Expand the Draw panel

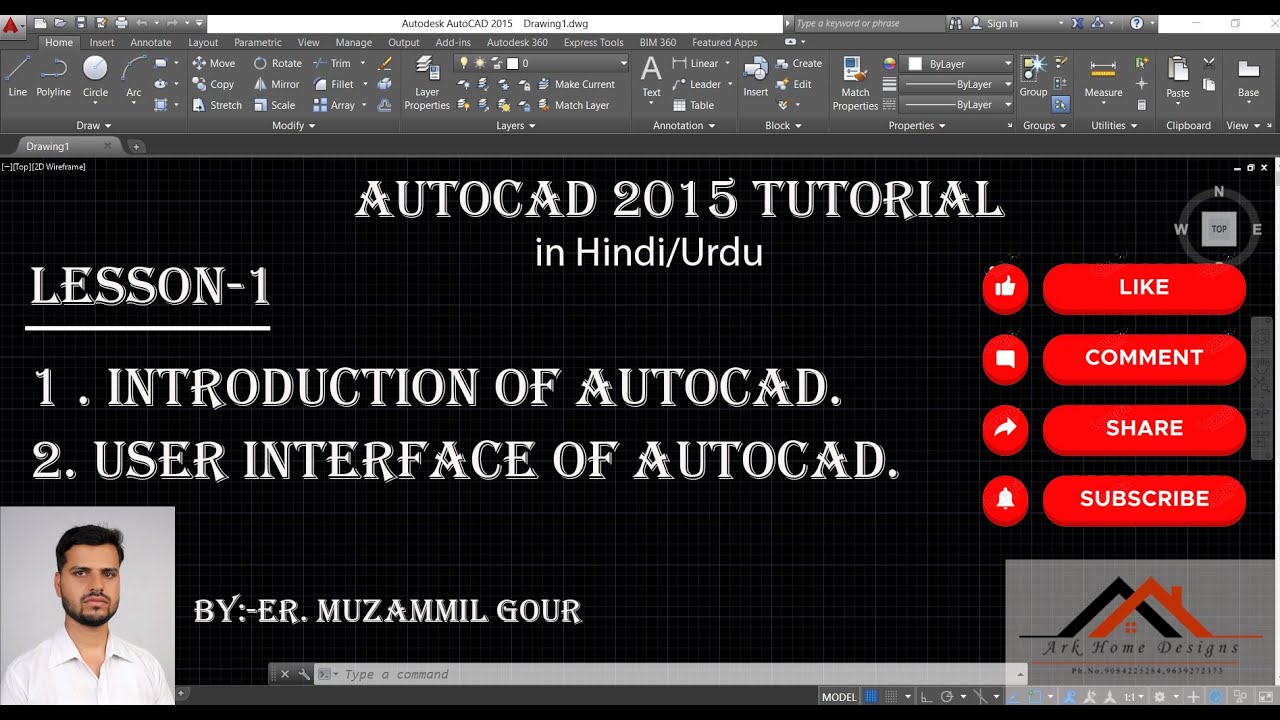pos(94,126)
